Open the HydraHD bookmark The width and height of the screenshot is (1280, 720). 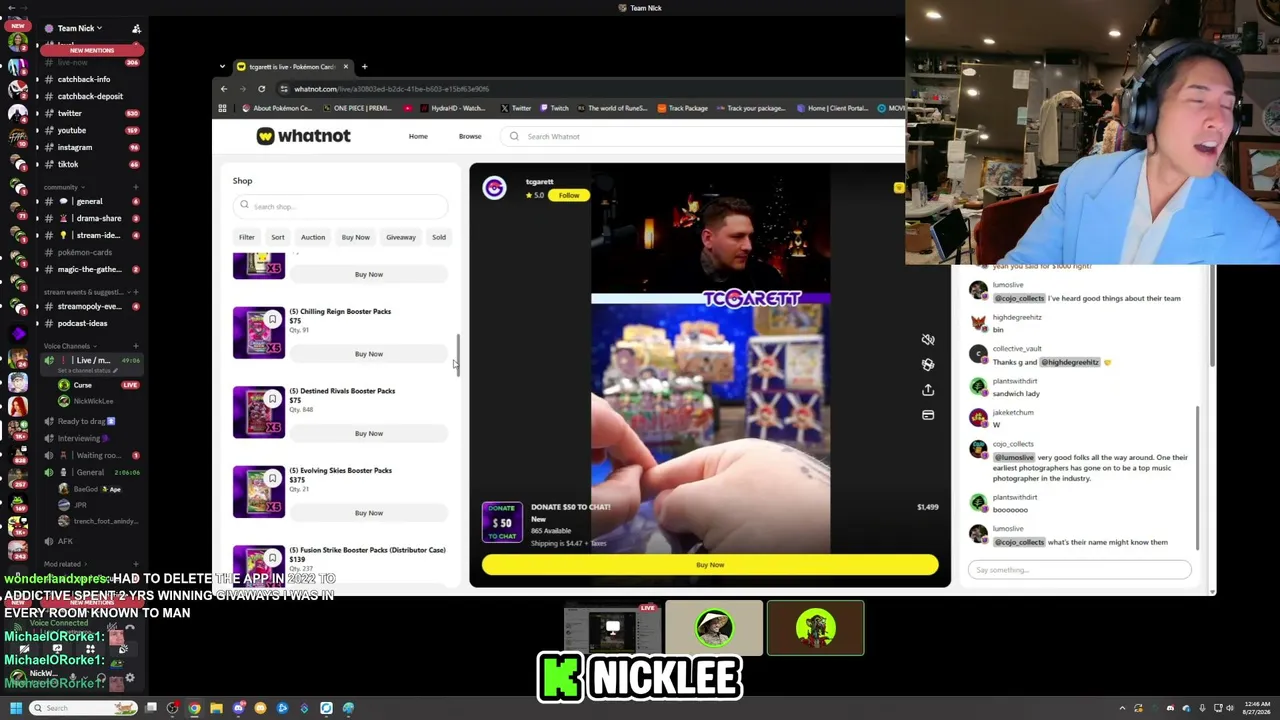[453, 108]
